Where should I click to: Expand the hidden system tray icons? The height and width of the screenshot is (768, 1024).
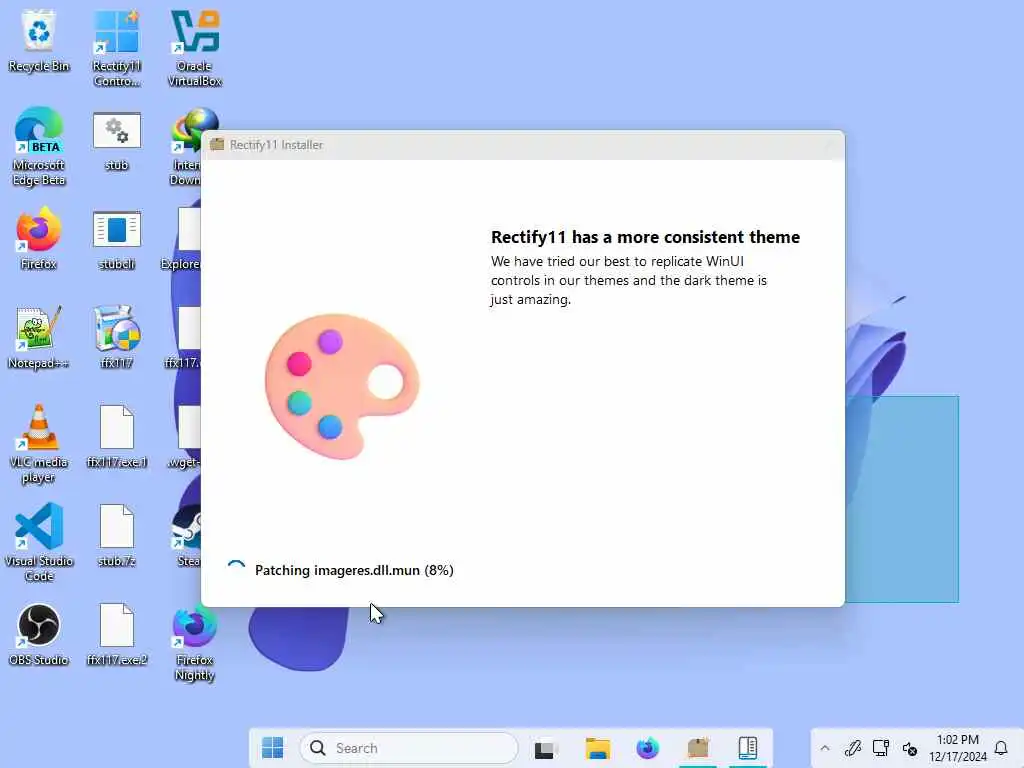point(825,748)
